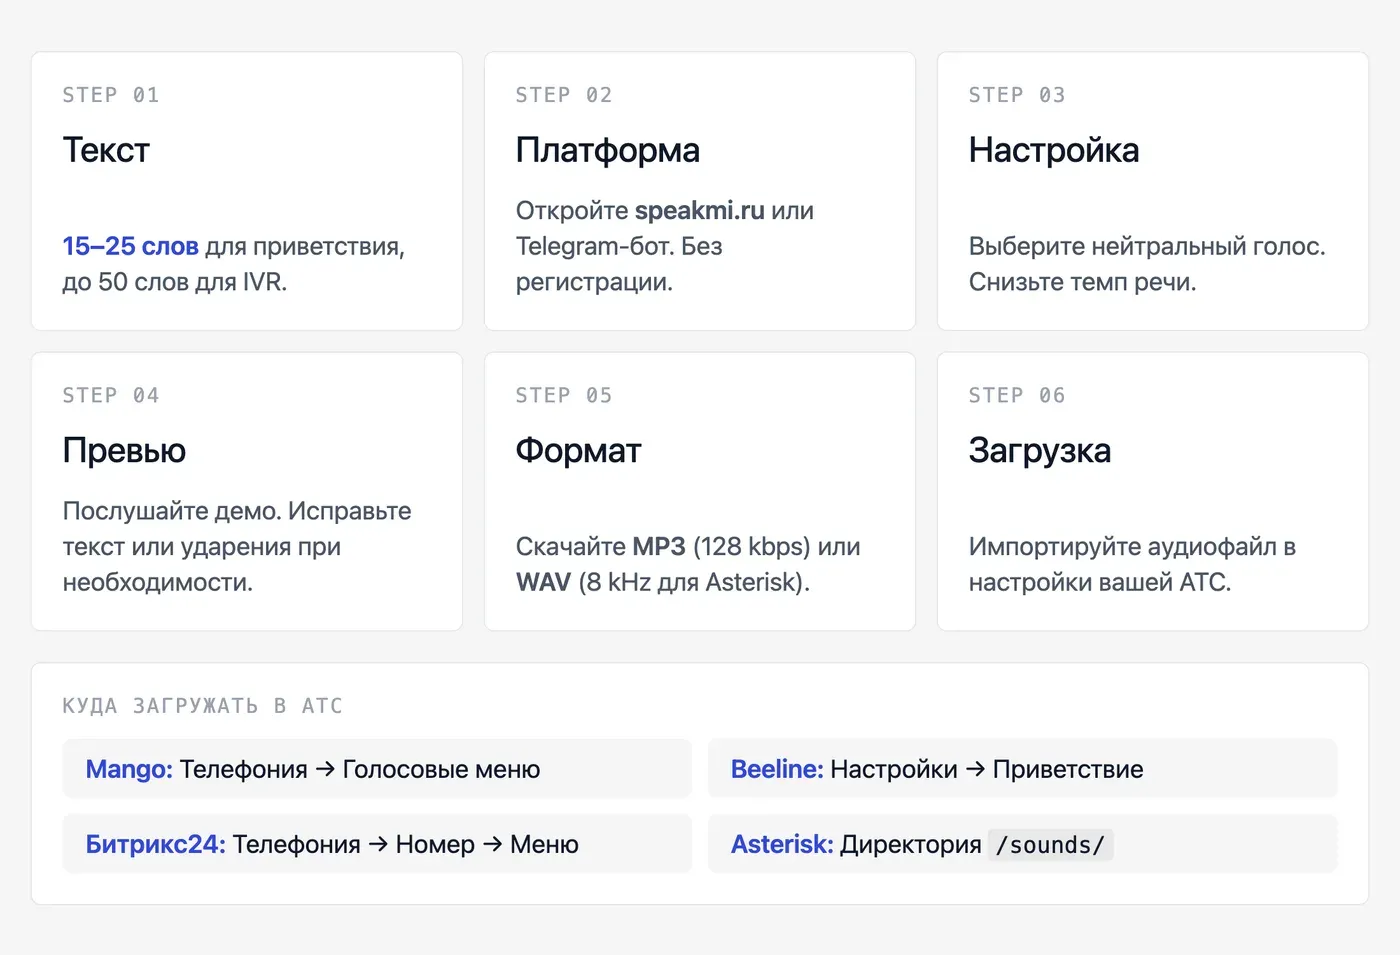
Task: Click the Telegram-бот text
Action: coord(595,246)
